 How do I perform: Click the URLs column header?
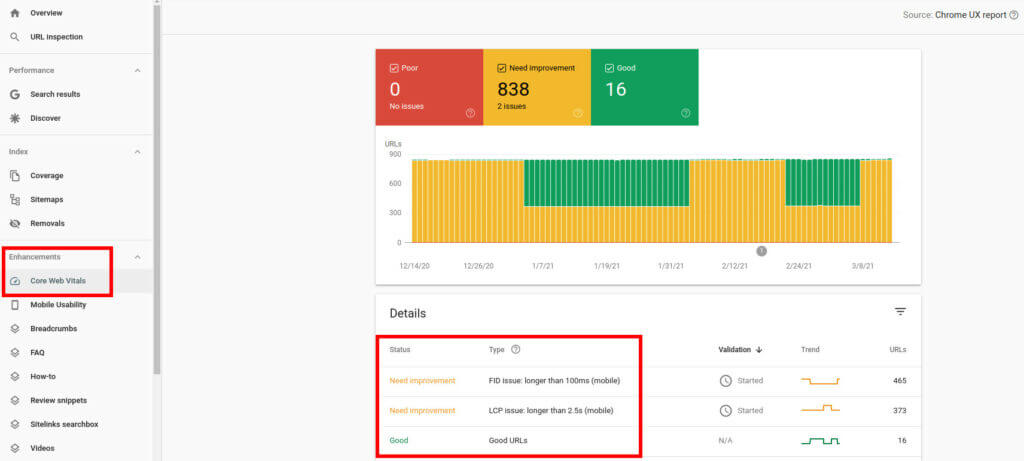897,350
